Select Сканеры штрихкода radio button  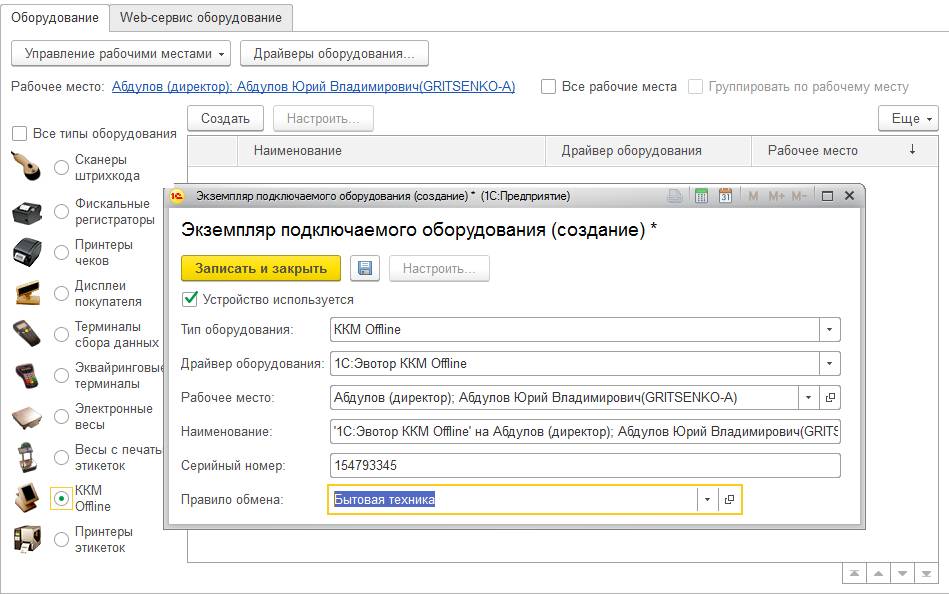click(61, 167)
